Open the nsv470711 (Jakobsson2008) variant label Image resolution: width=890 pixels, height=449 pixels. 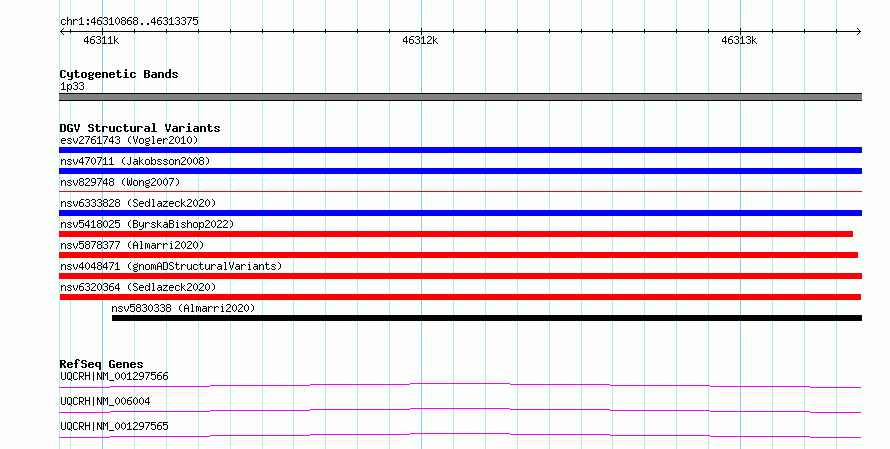[135, 161]
